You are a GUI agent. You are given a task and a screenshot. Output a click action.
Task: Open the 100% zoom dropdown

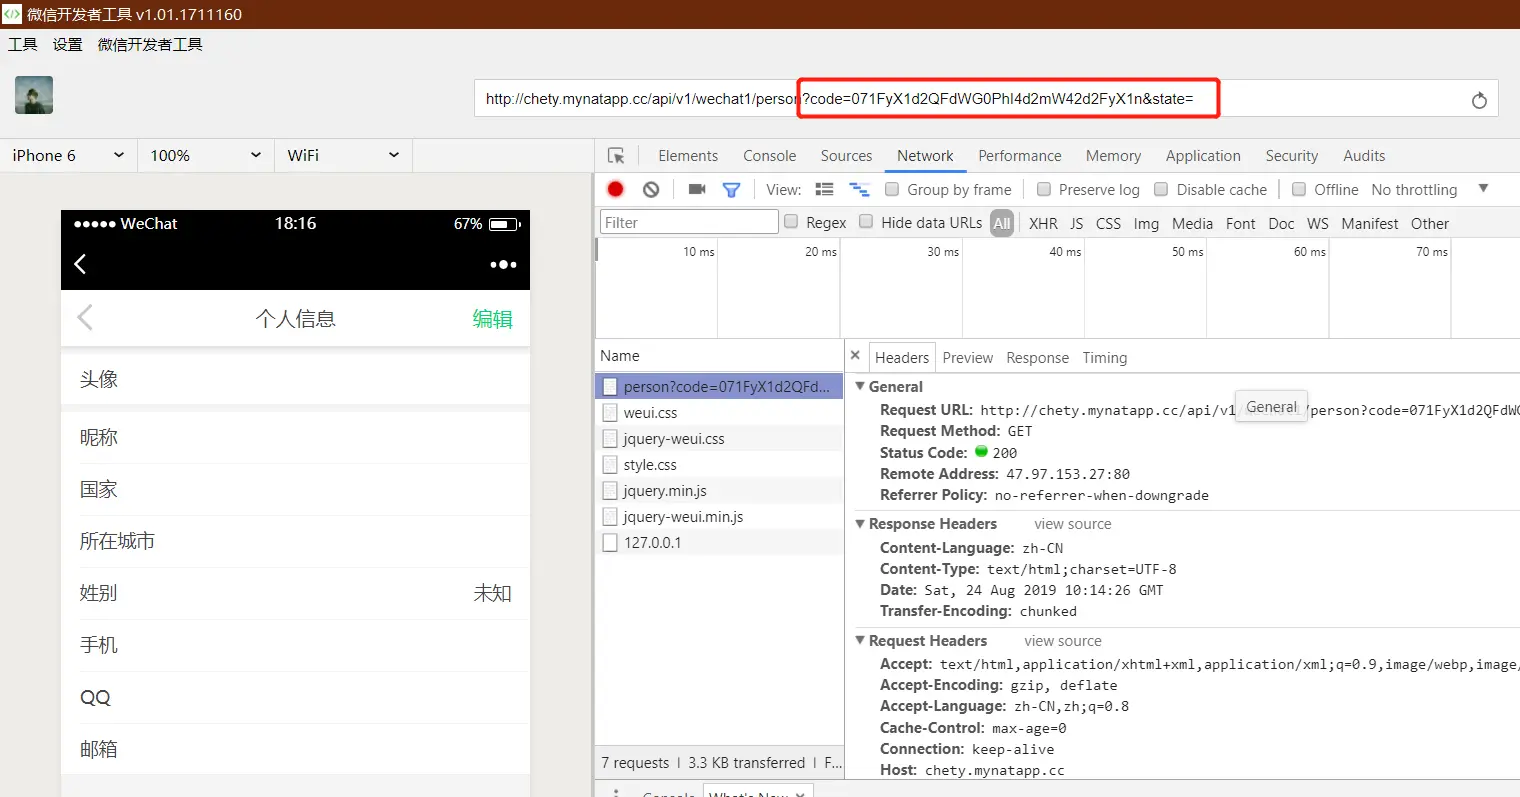click(x=205, y=155)
